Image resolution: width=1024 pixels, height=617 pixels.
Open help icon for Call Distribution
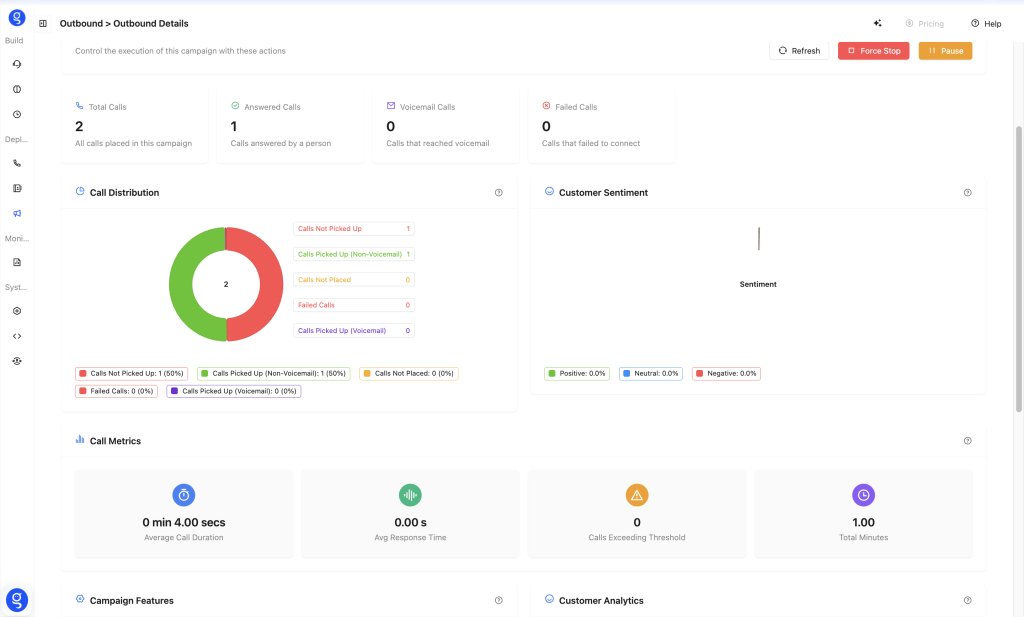(498, 192)
